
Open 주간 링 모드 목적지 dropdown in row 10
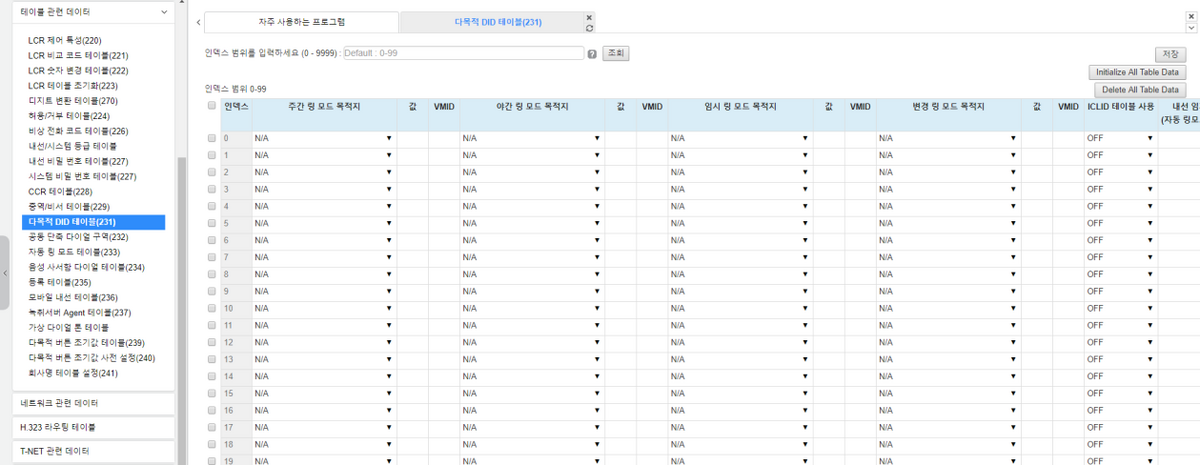pos(324,308)
